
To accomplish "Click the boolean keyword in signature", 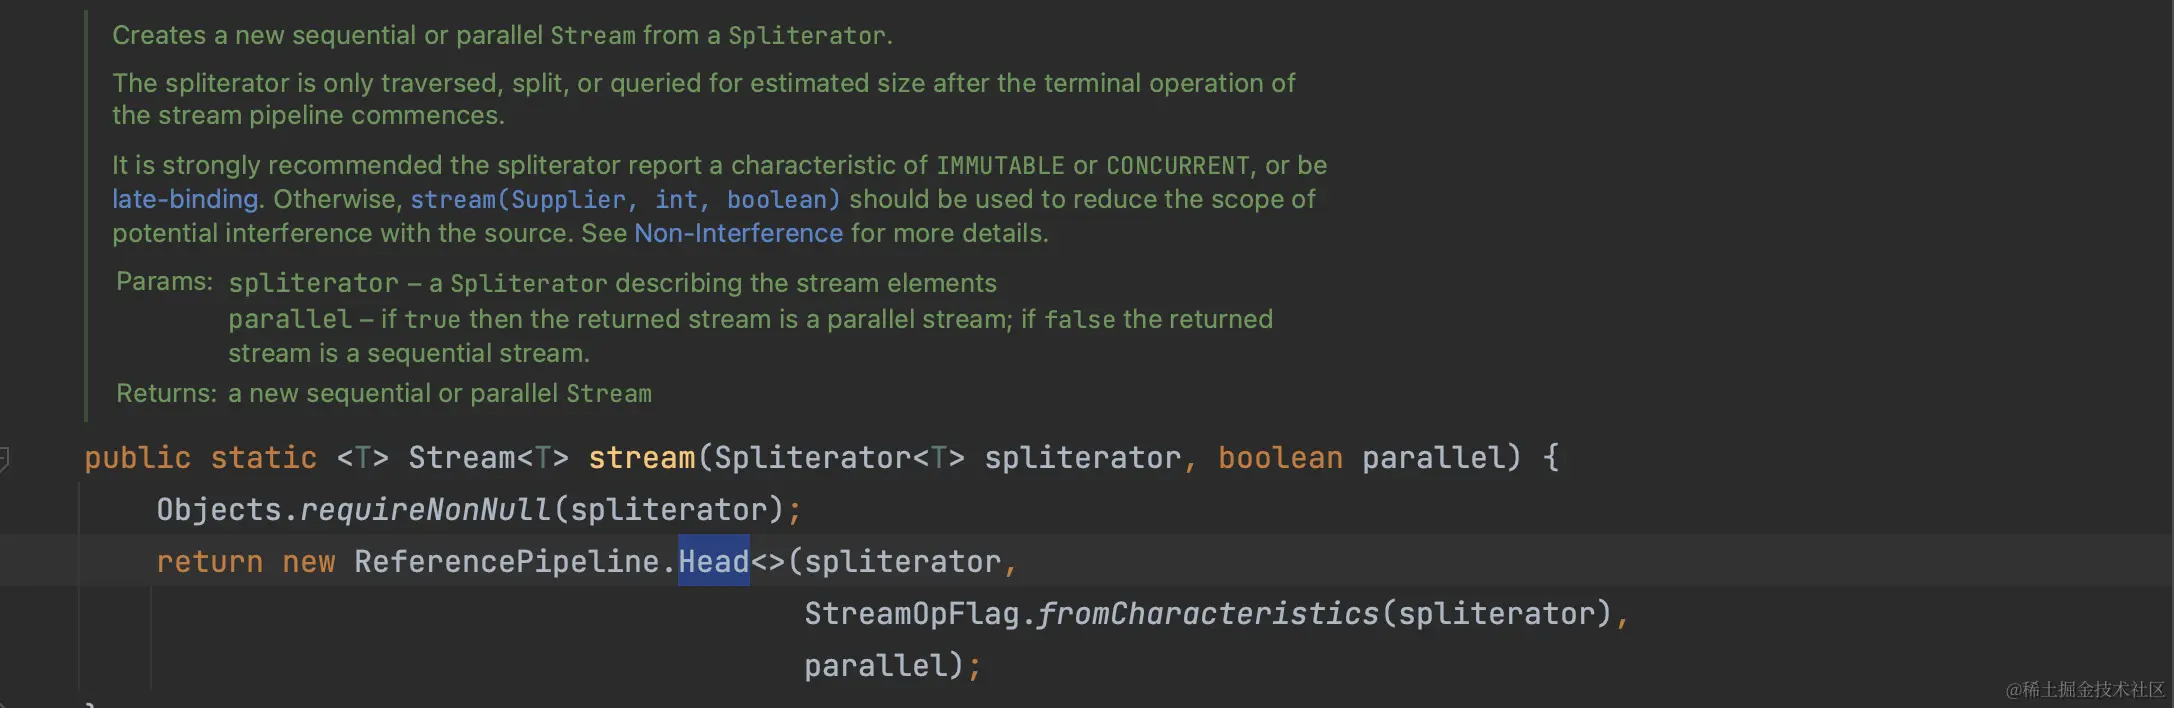I will (x=1280, y=457).
